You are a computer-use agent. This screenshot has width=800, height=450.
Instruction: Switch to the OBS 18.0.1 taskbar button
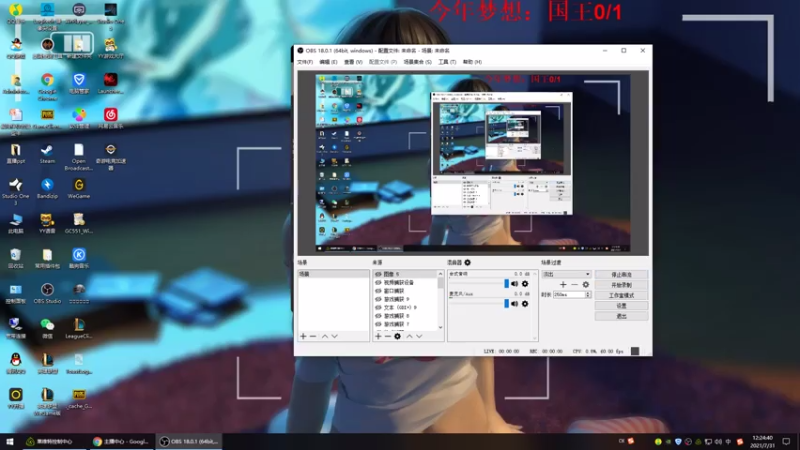coord(189,441)
